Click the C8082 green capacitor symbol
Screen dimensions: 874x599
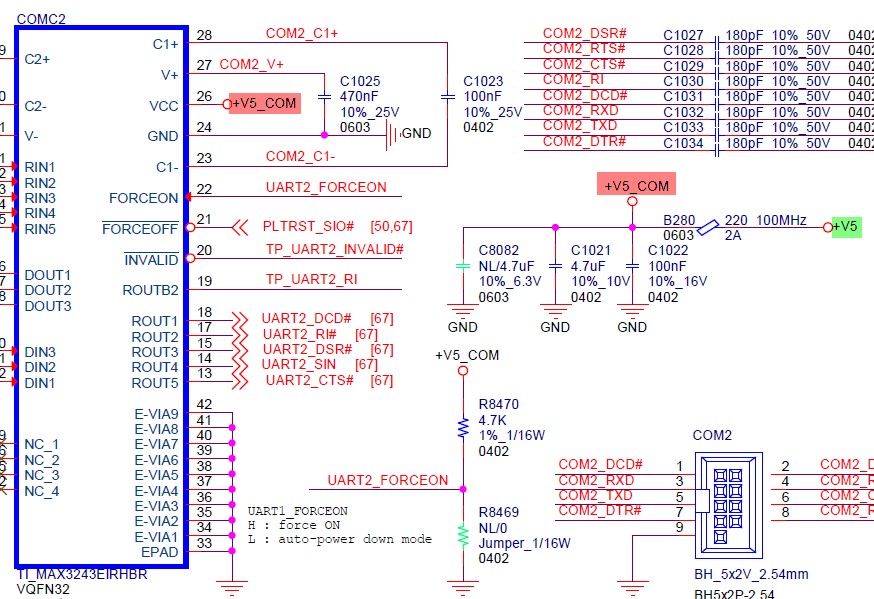(463, 266)
